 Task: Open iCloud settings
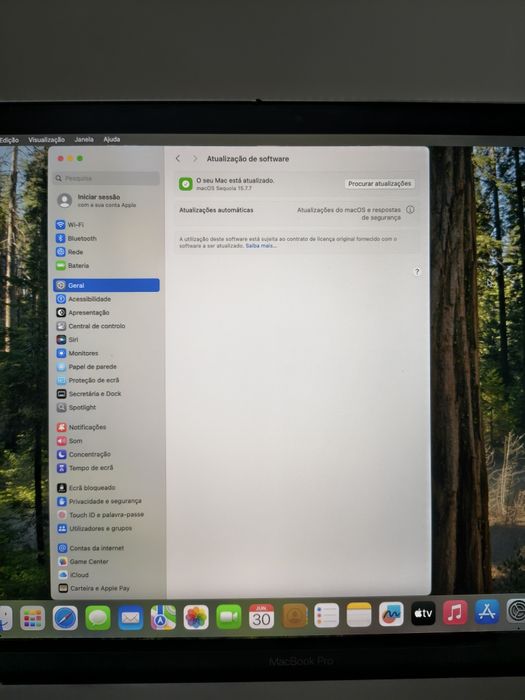coord(108,575)
